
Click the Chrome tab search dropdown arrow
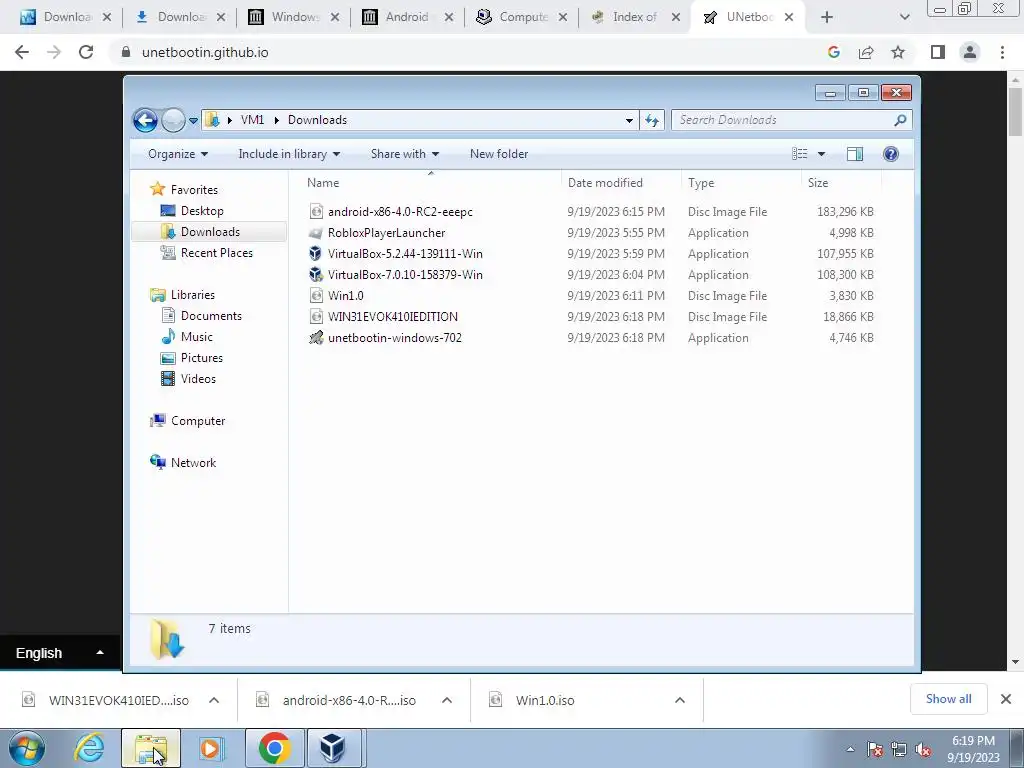coord(904,18)
